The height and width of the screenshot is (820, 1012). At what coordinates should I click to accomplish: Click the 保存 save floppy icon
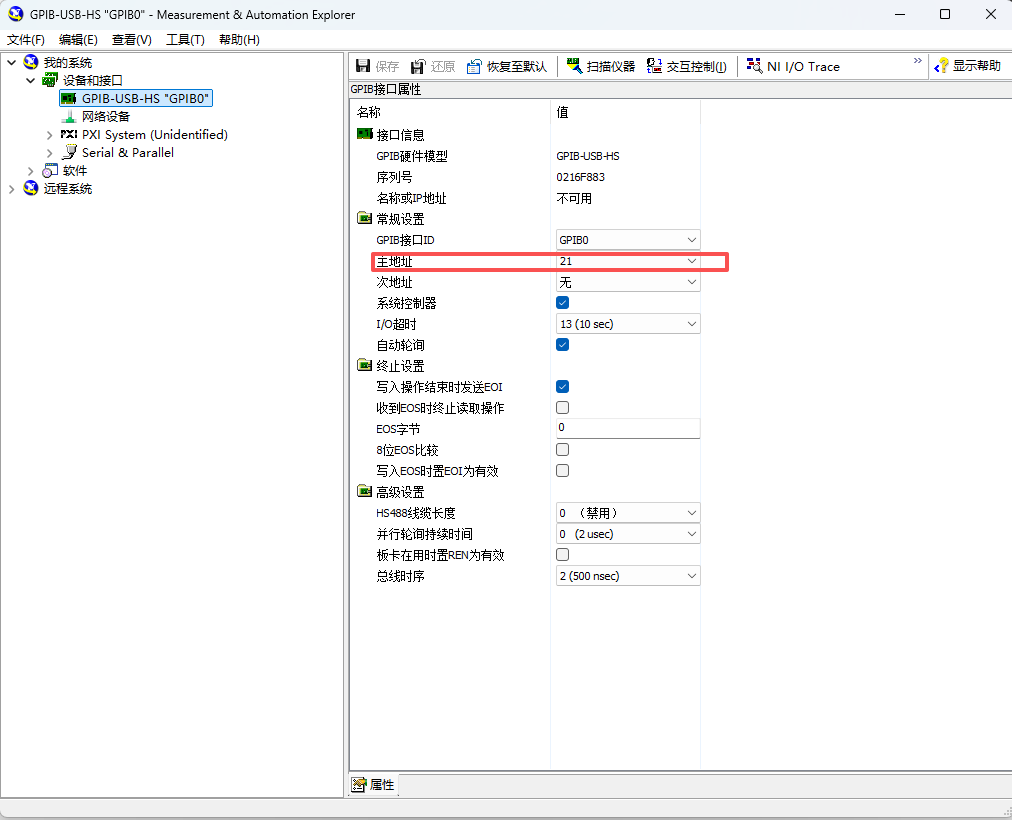click(x=363, y=66)
